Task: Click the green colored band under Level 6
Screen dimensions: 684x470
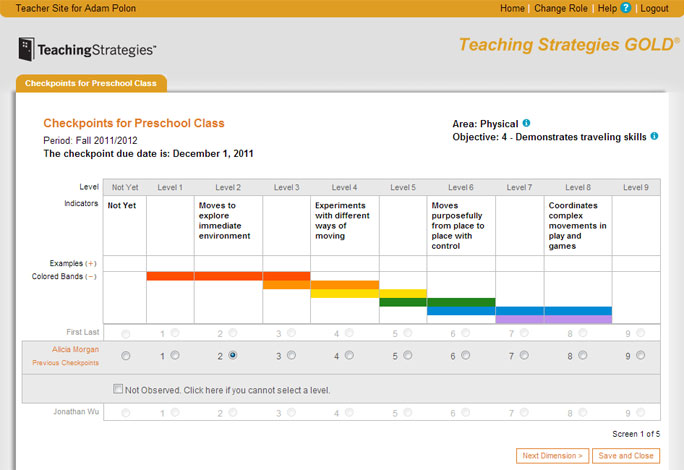Action: (461, 302)
